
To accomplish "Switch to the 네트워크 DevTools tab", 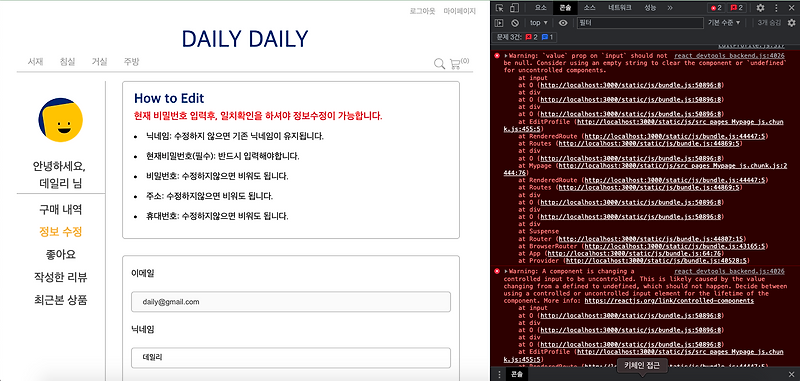I will coord(620,8).
